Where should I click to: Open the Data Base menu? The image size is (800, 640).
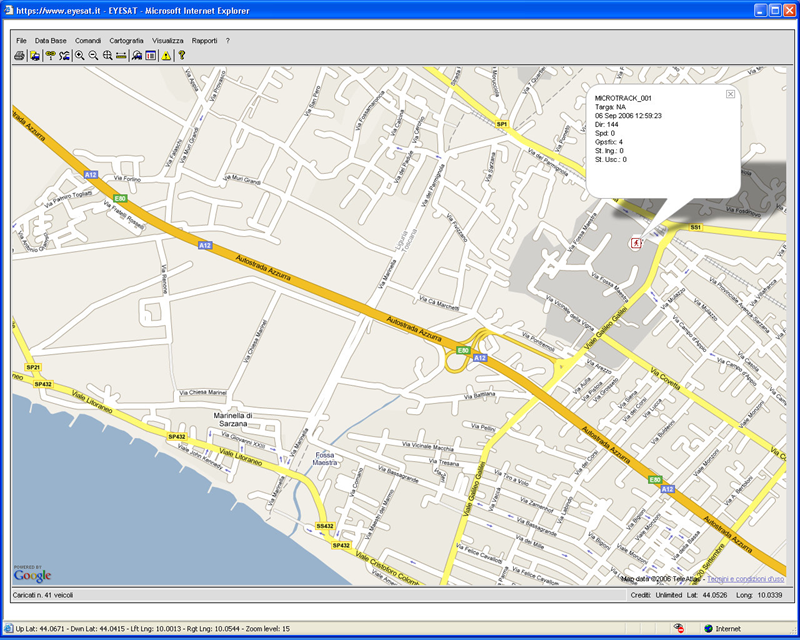pyautogui.click(x=51, y=41)
